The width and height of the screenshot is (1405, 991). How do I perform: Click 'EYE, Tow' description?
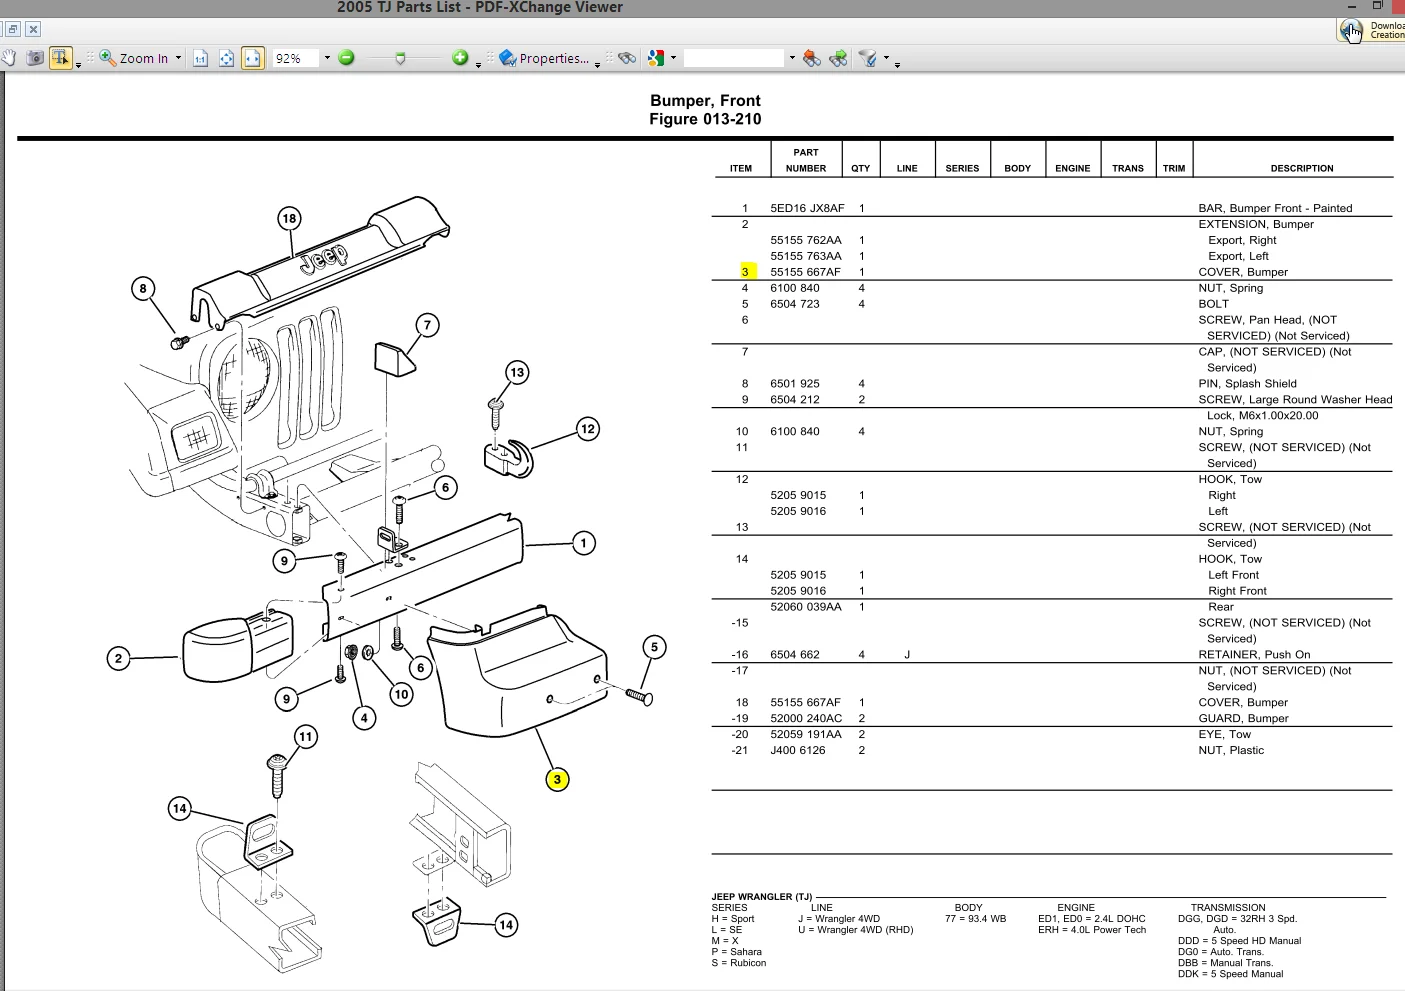pos(1224,735)
